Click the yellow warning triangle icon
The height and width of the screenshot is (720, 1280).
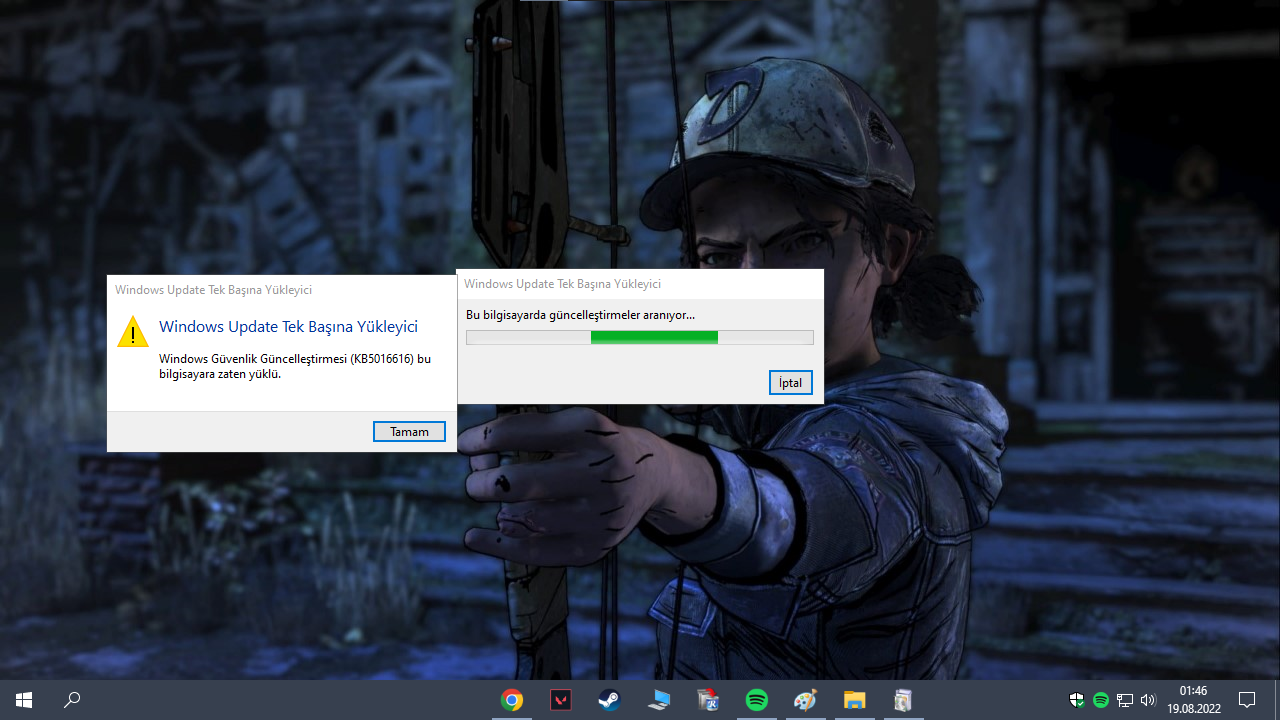[133, 332]
